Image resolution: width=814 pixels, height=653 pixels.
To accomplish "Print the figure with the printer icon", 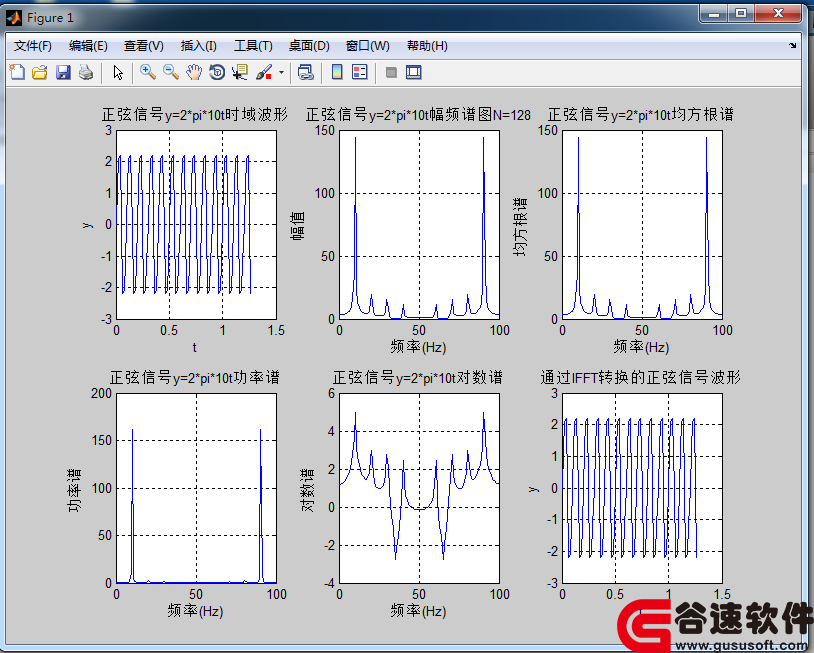I will pos(86,72).
